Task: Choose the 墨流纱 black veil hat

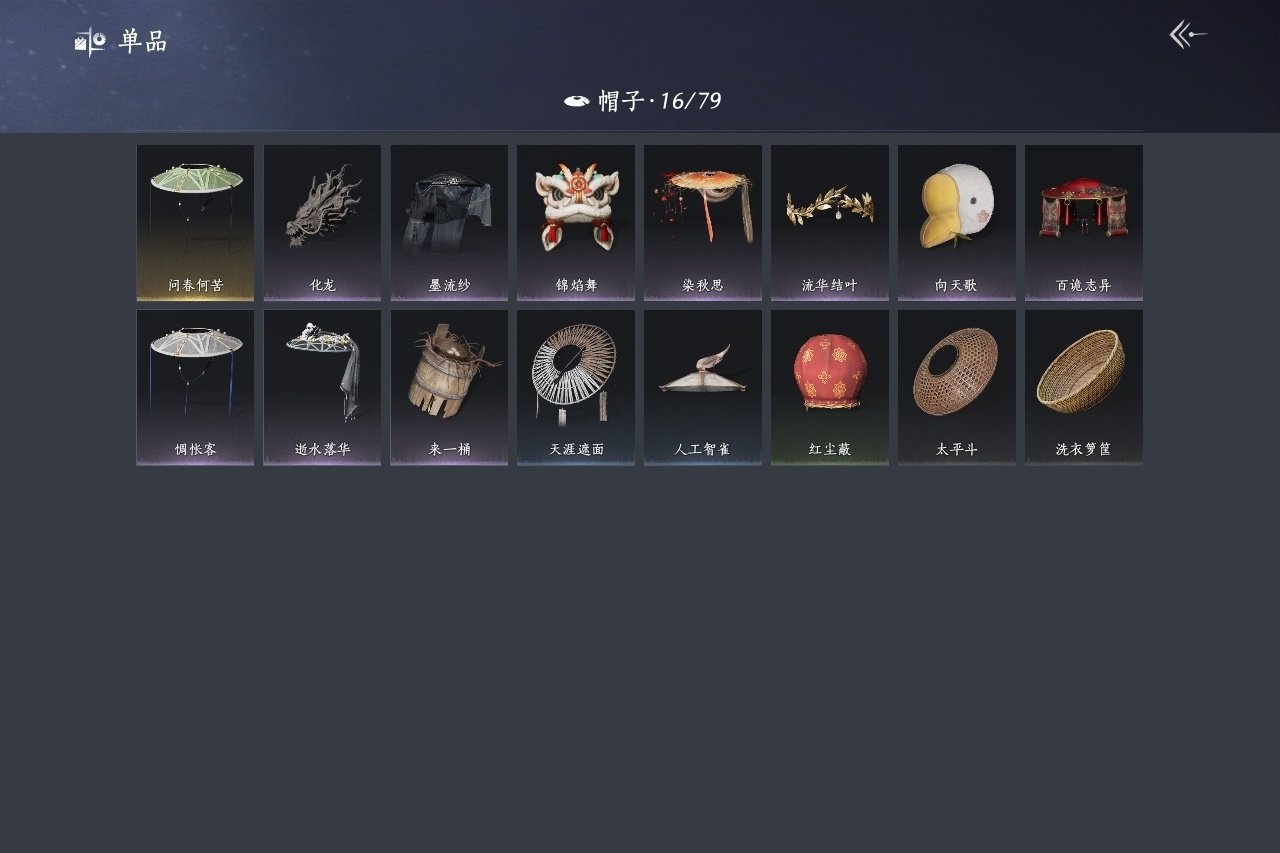Action: pyautogui.click(x=449, y=222)
